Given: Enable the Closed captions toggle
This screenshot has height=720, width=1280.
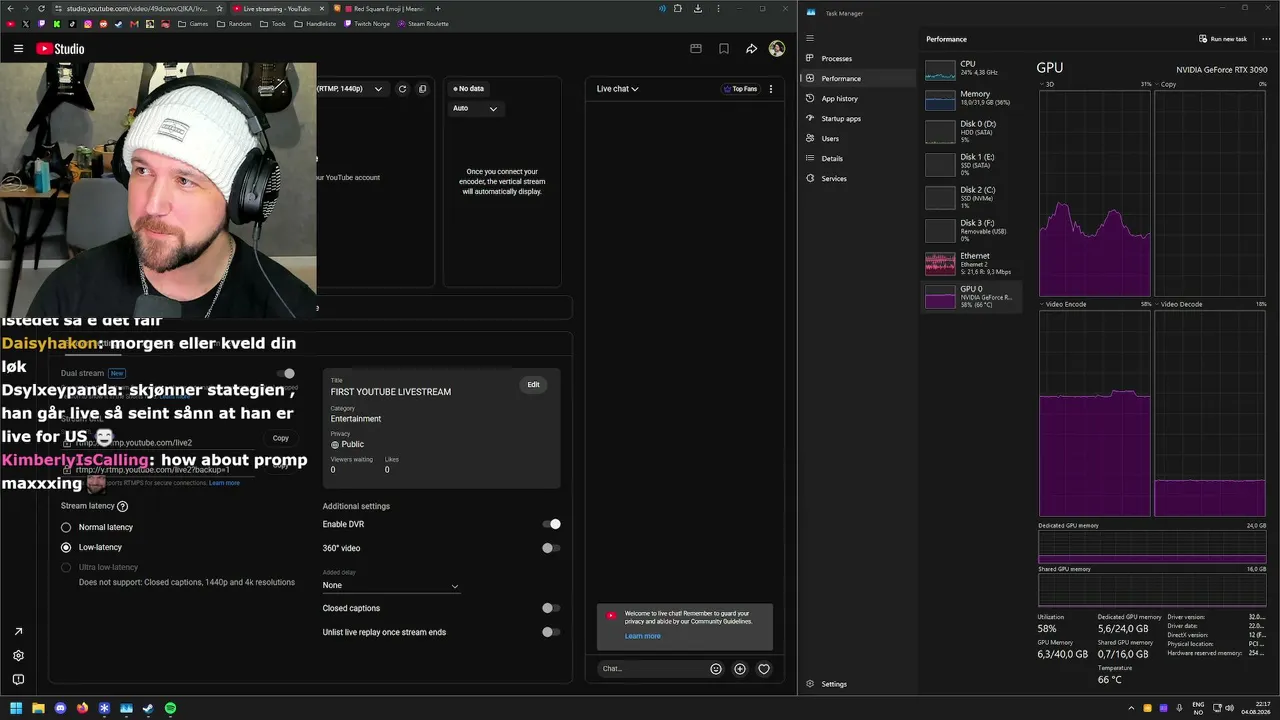Looking at the screenshot, I should pos(551,608).
